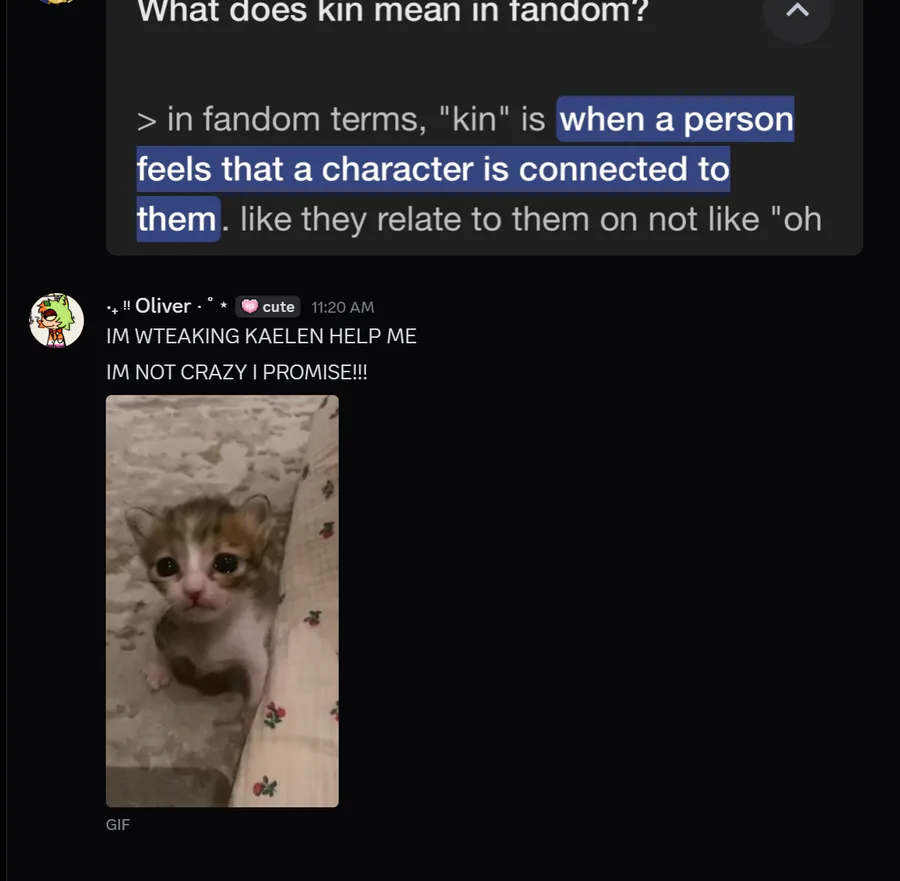The image size is (900, 881).
Task: Click the highlighted phrase "when a person"
Action: pos(676,120)
